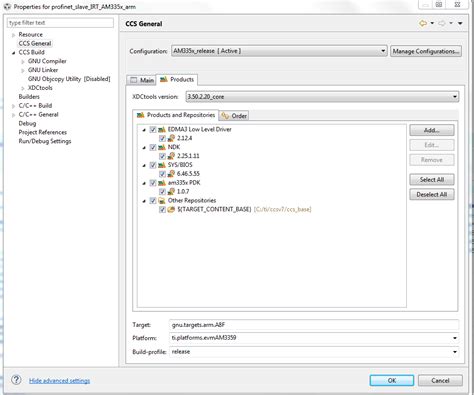Collapse the EDMA3 Low Level Driver node
Image resolution: width=474 pixels, height=395 pixels.
144,130
